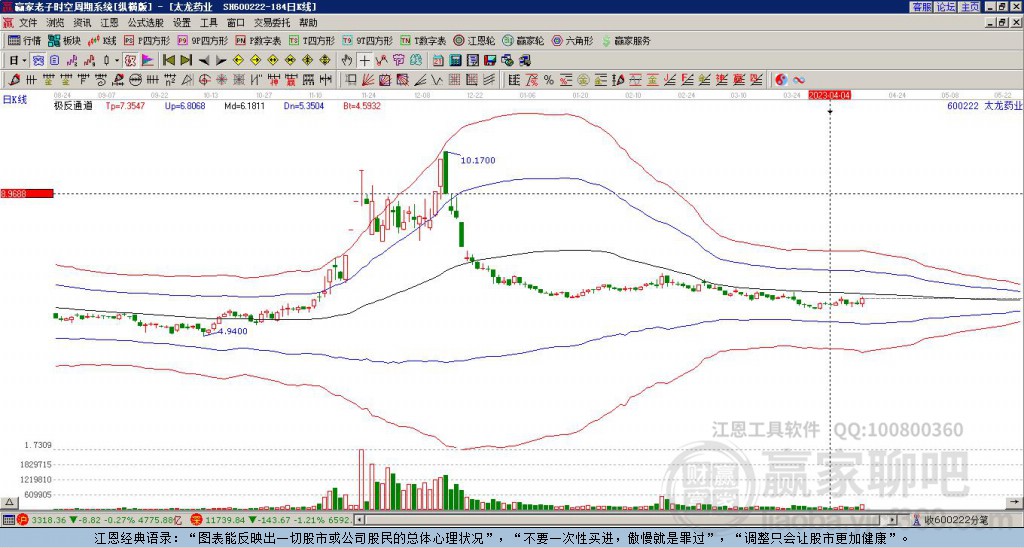The height and width of the screenshot is (548, 1024).
Task: Click the 10.1700 high price label
Action: tap(478, 160)
